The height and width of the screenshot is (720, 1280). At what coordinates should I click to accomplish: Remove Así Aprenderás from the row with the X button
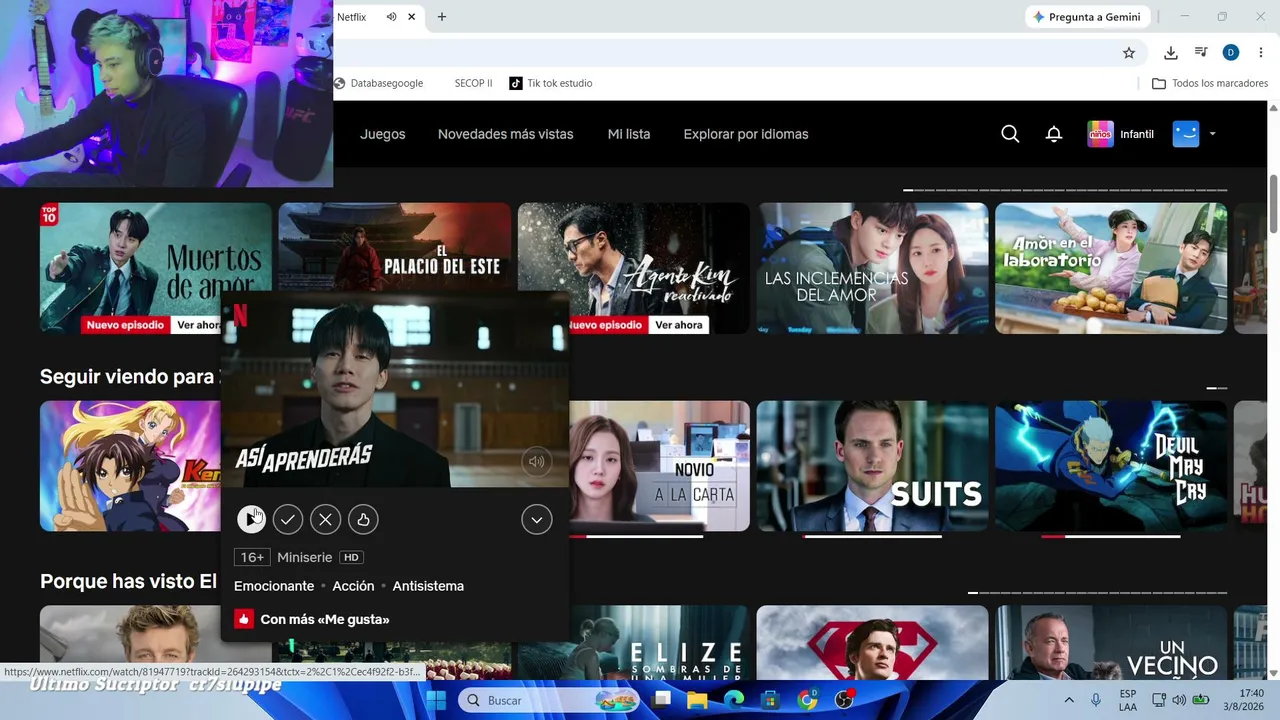(325, 519)
